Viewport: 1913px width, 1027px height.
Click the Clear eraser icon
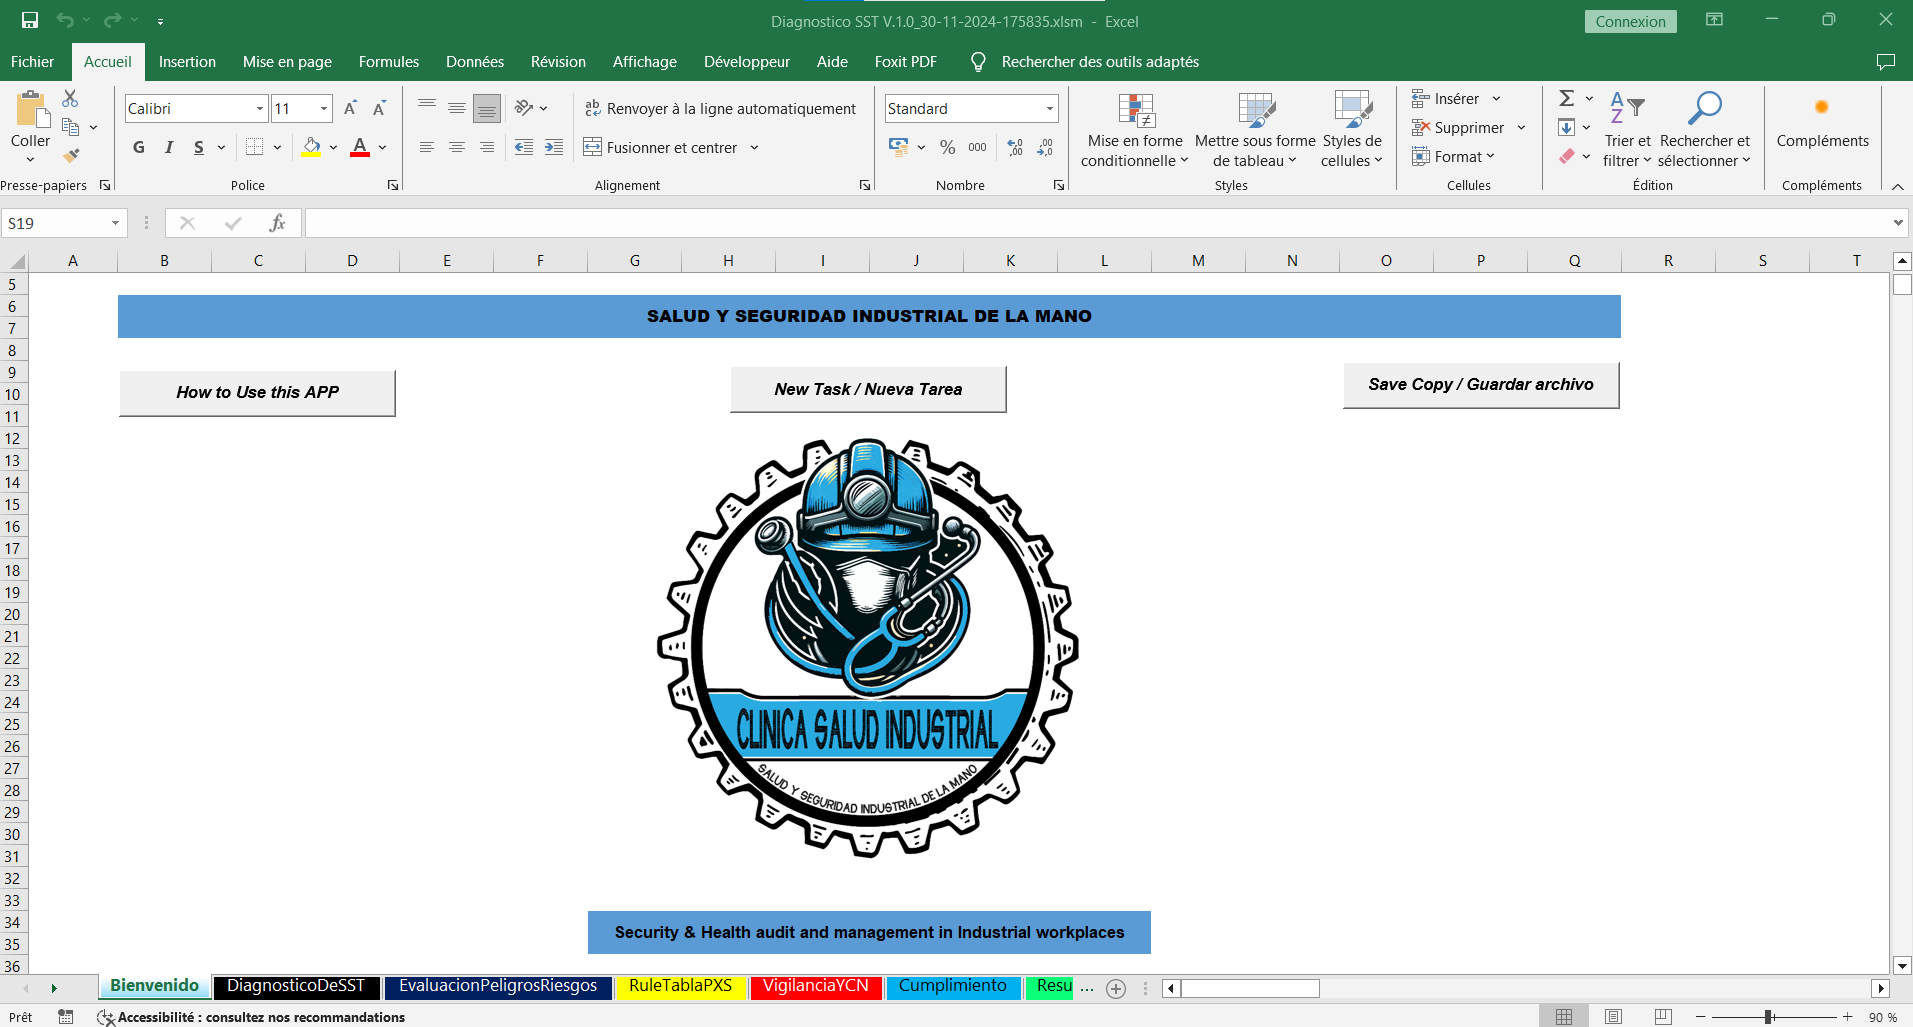(1567, 156)
